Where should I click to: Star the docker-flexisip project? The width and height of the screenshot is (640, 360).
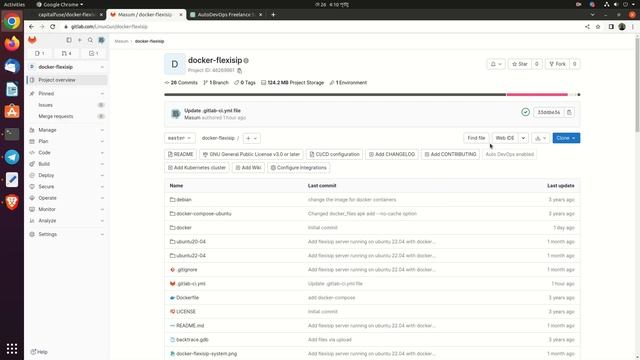[520, 64]
